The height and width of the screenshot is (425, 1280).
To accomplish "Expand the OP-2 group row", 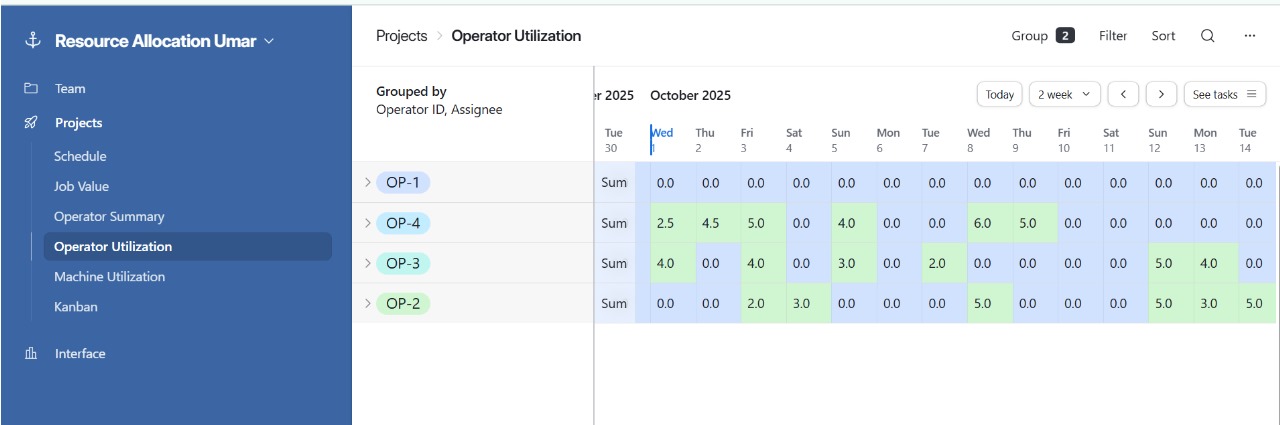I will tap(367, 304).
